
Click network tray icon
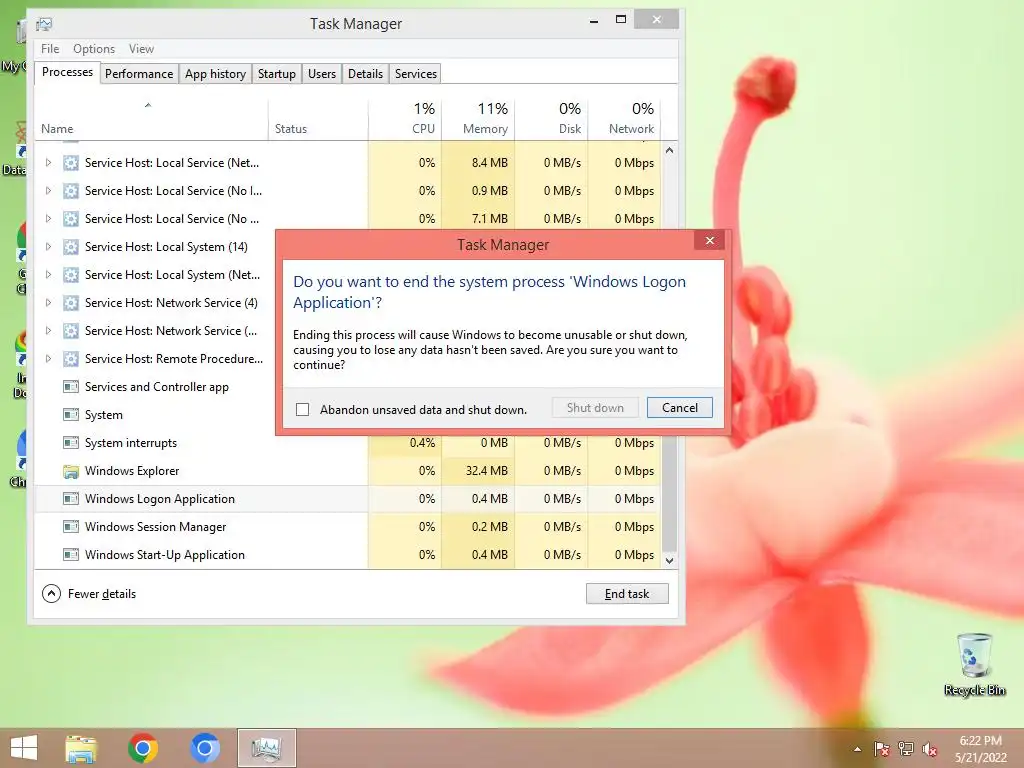click(906, 749)
